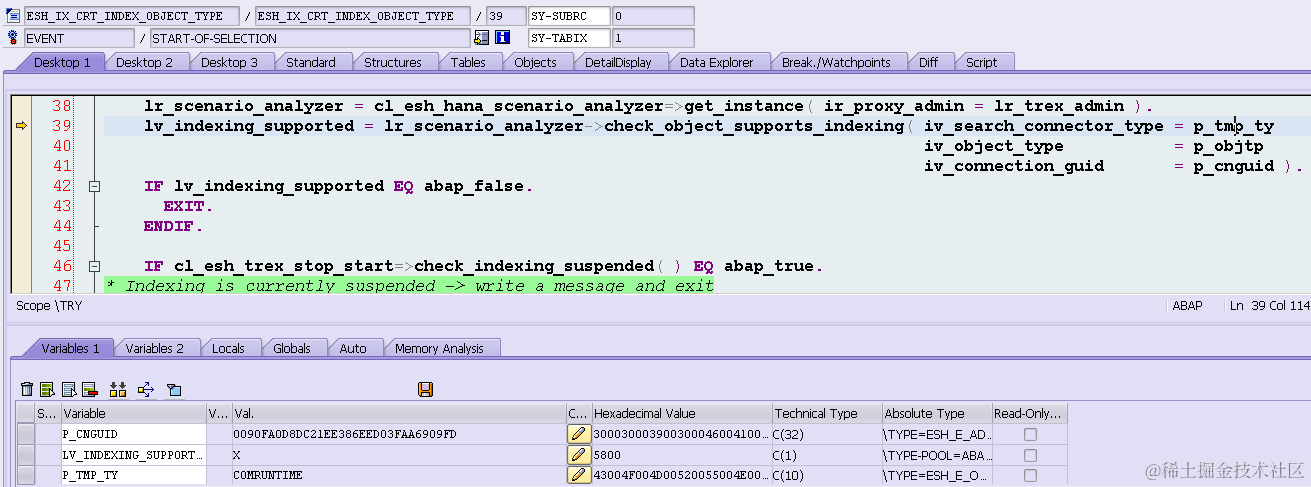
Task: Open the Tables tab
Action: 468,62
